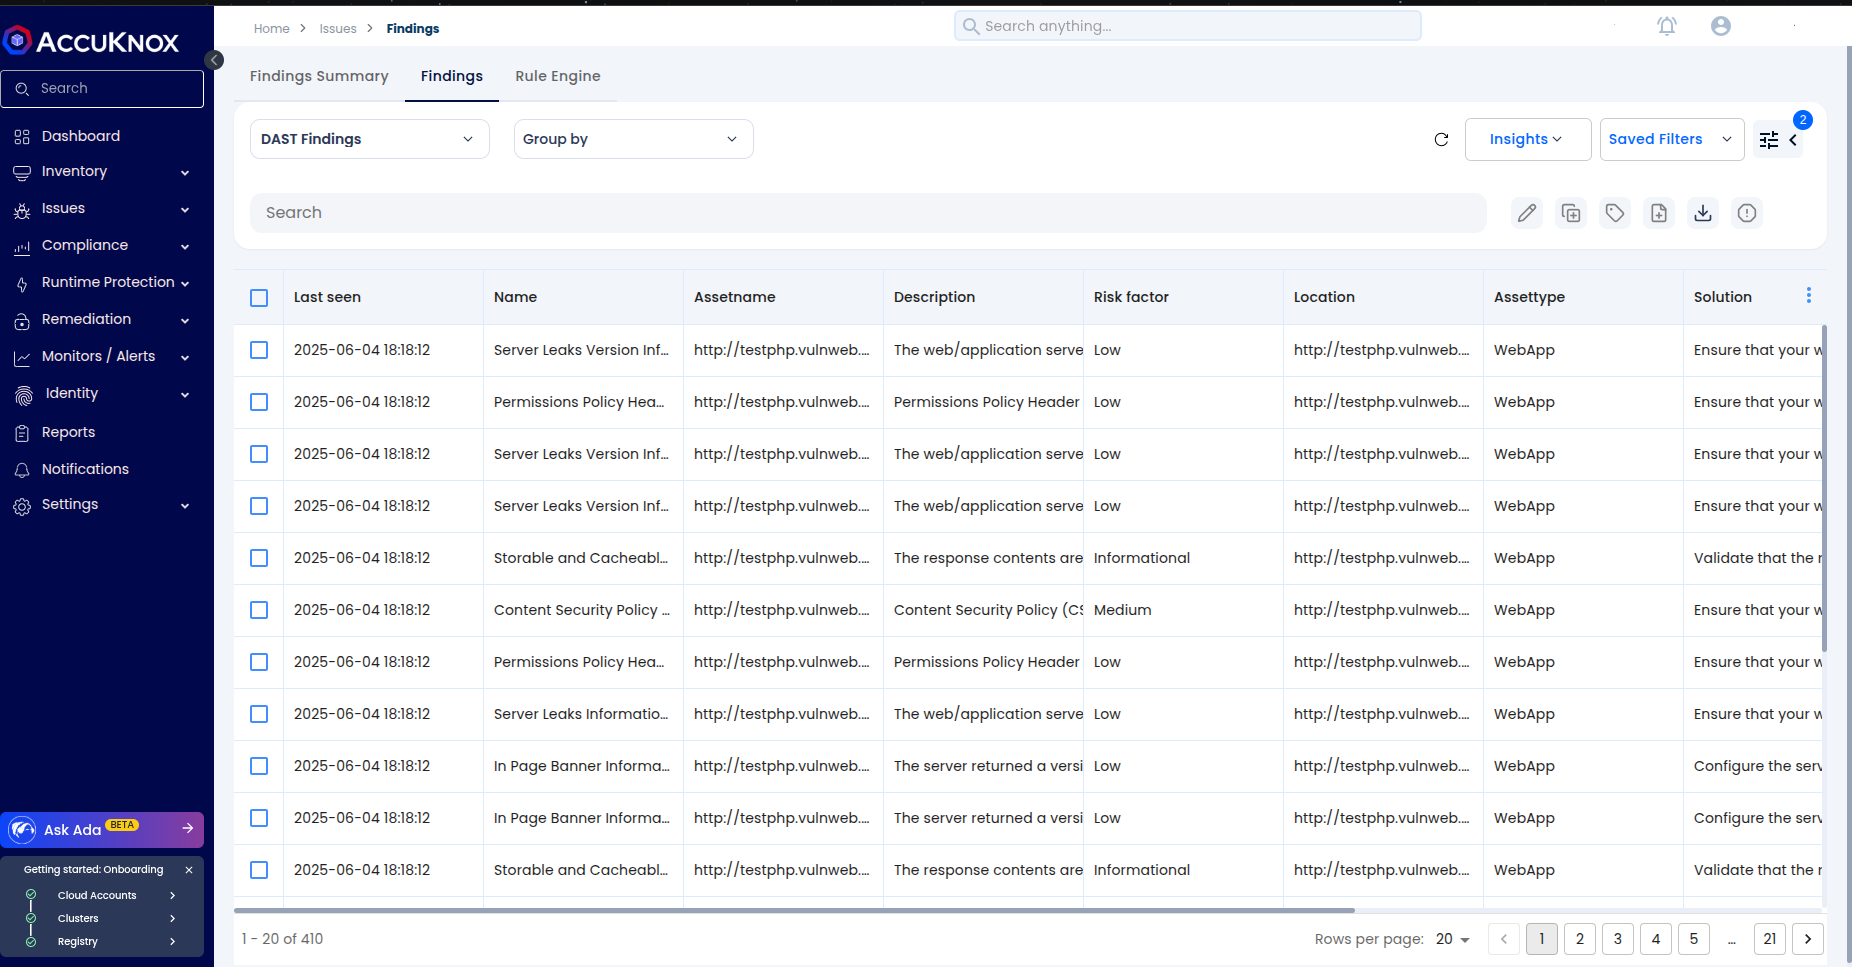
Task: Click the pencil edit icon
Action: (1526, 213)
